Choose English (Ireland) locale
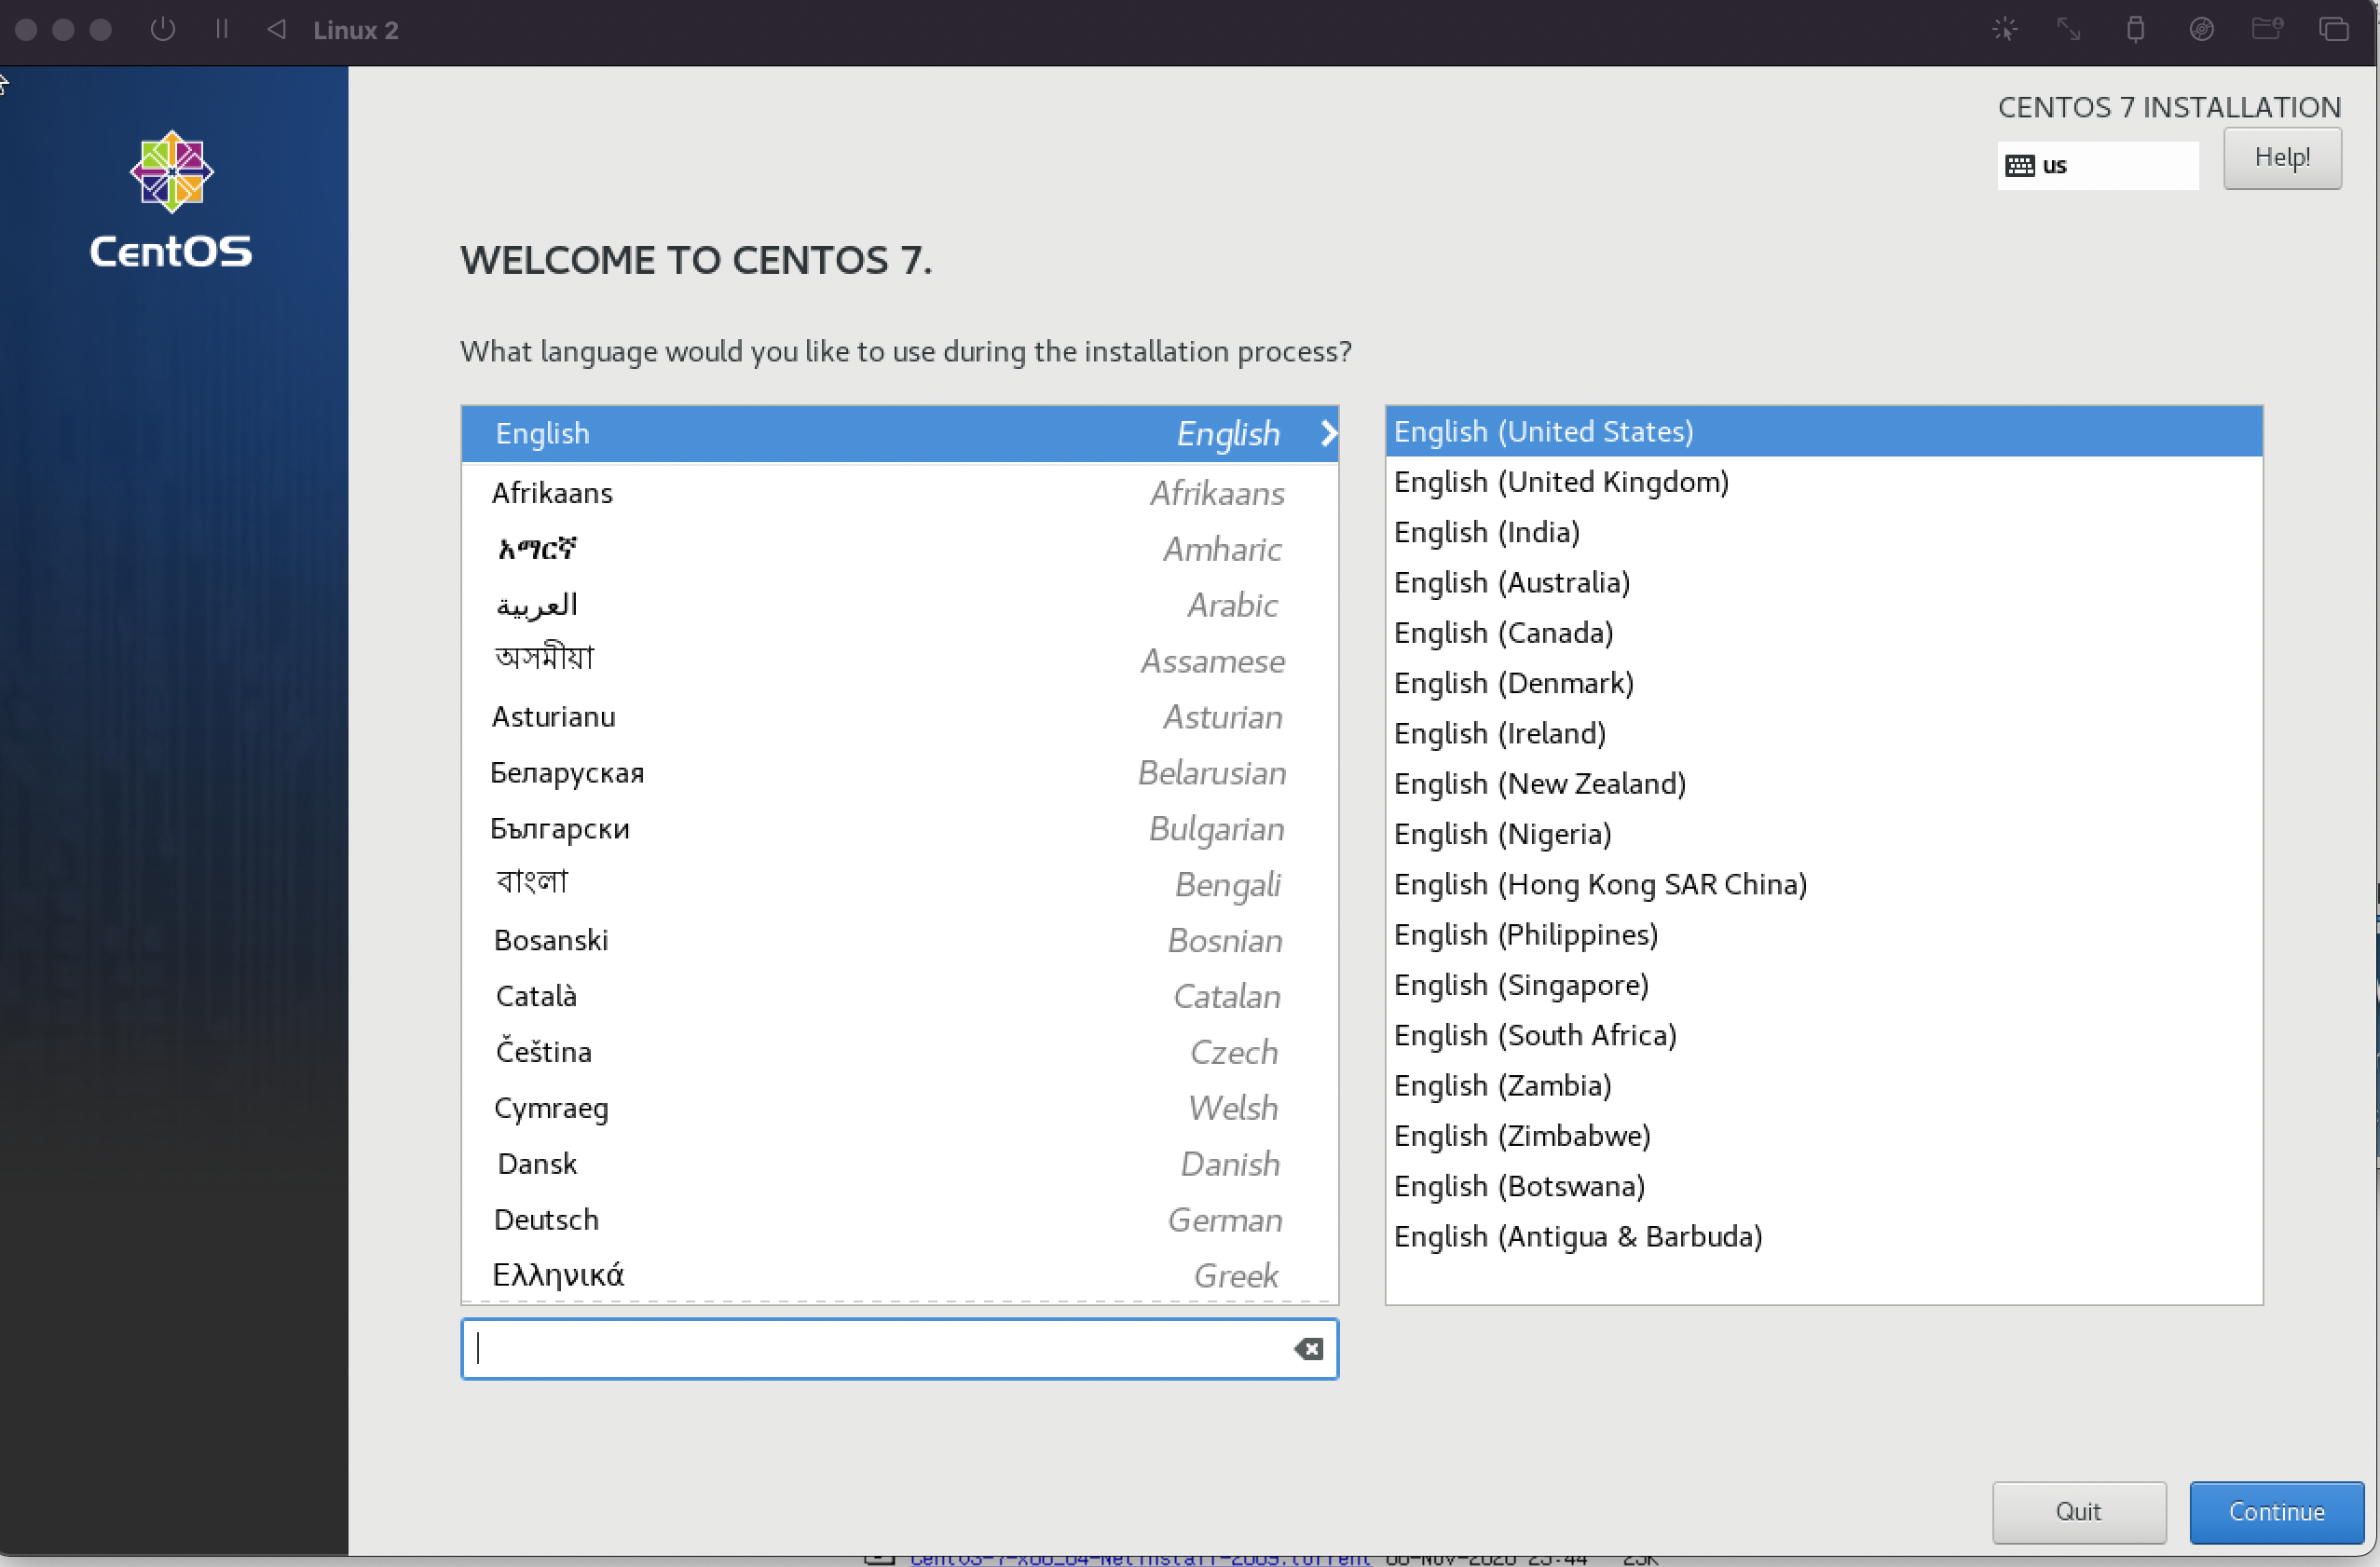This screenshot has height=1567, width=2380. [x=1824, y=734]
